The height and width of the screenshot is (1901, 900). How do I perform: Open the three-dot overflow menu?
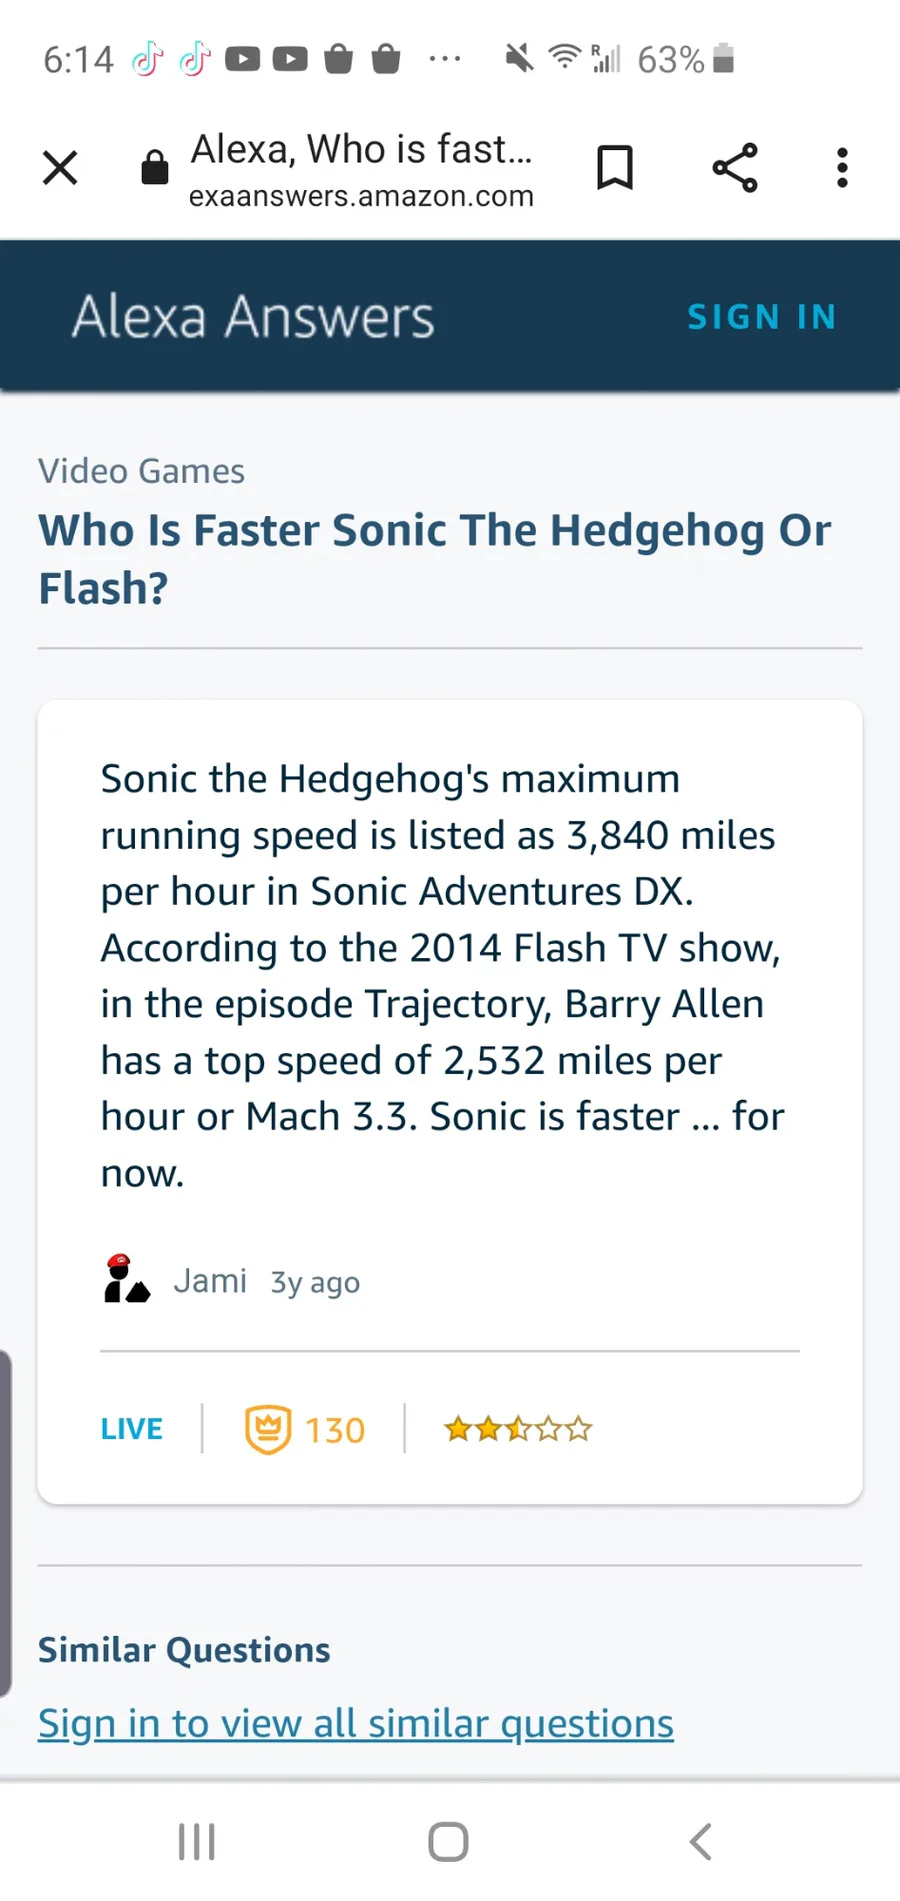coord(842,168)
